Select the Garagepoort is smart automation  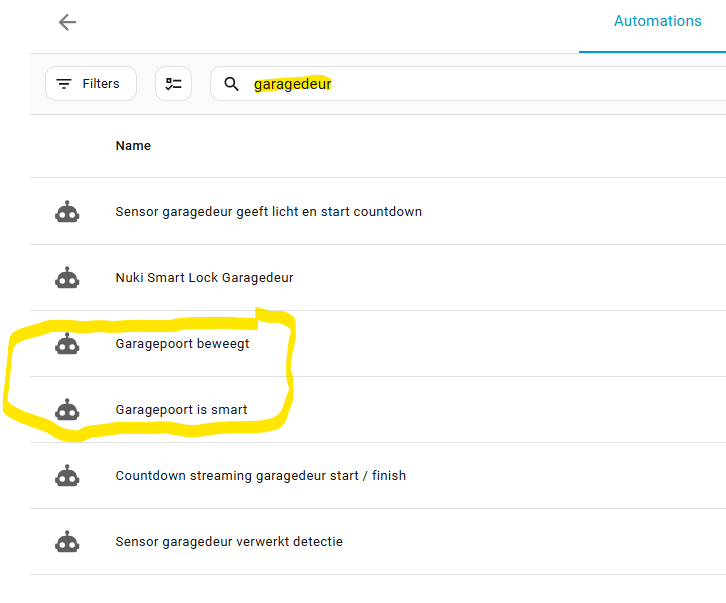point(181,410)
